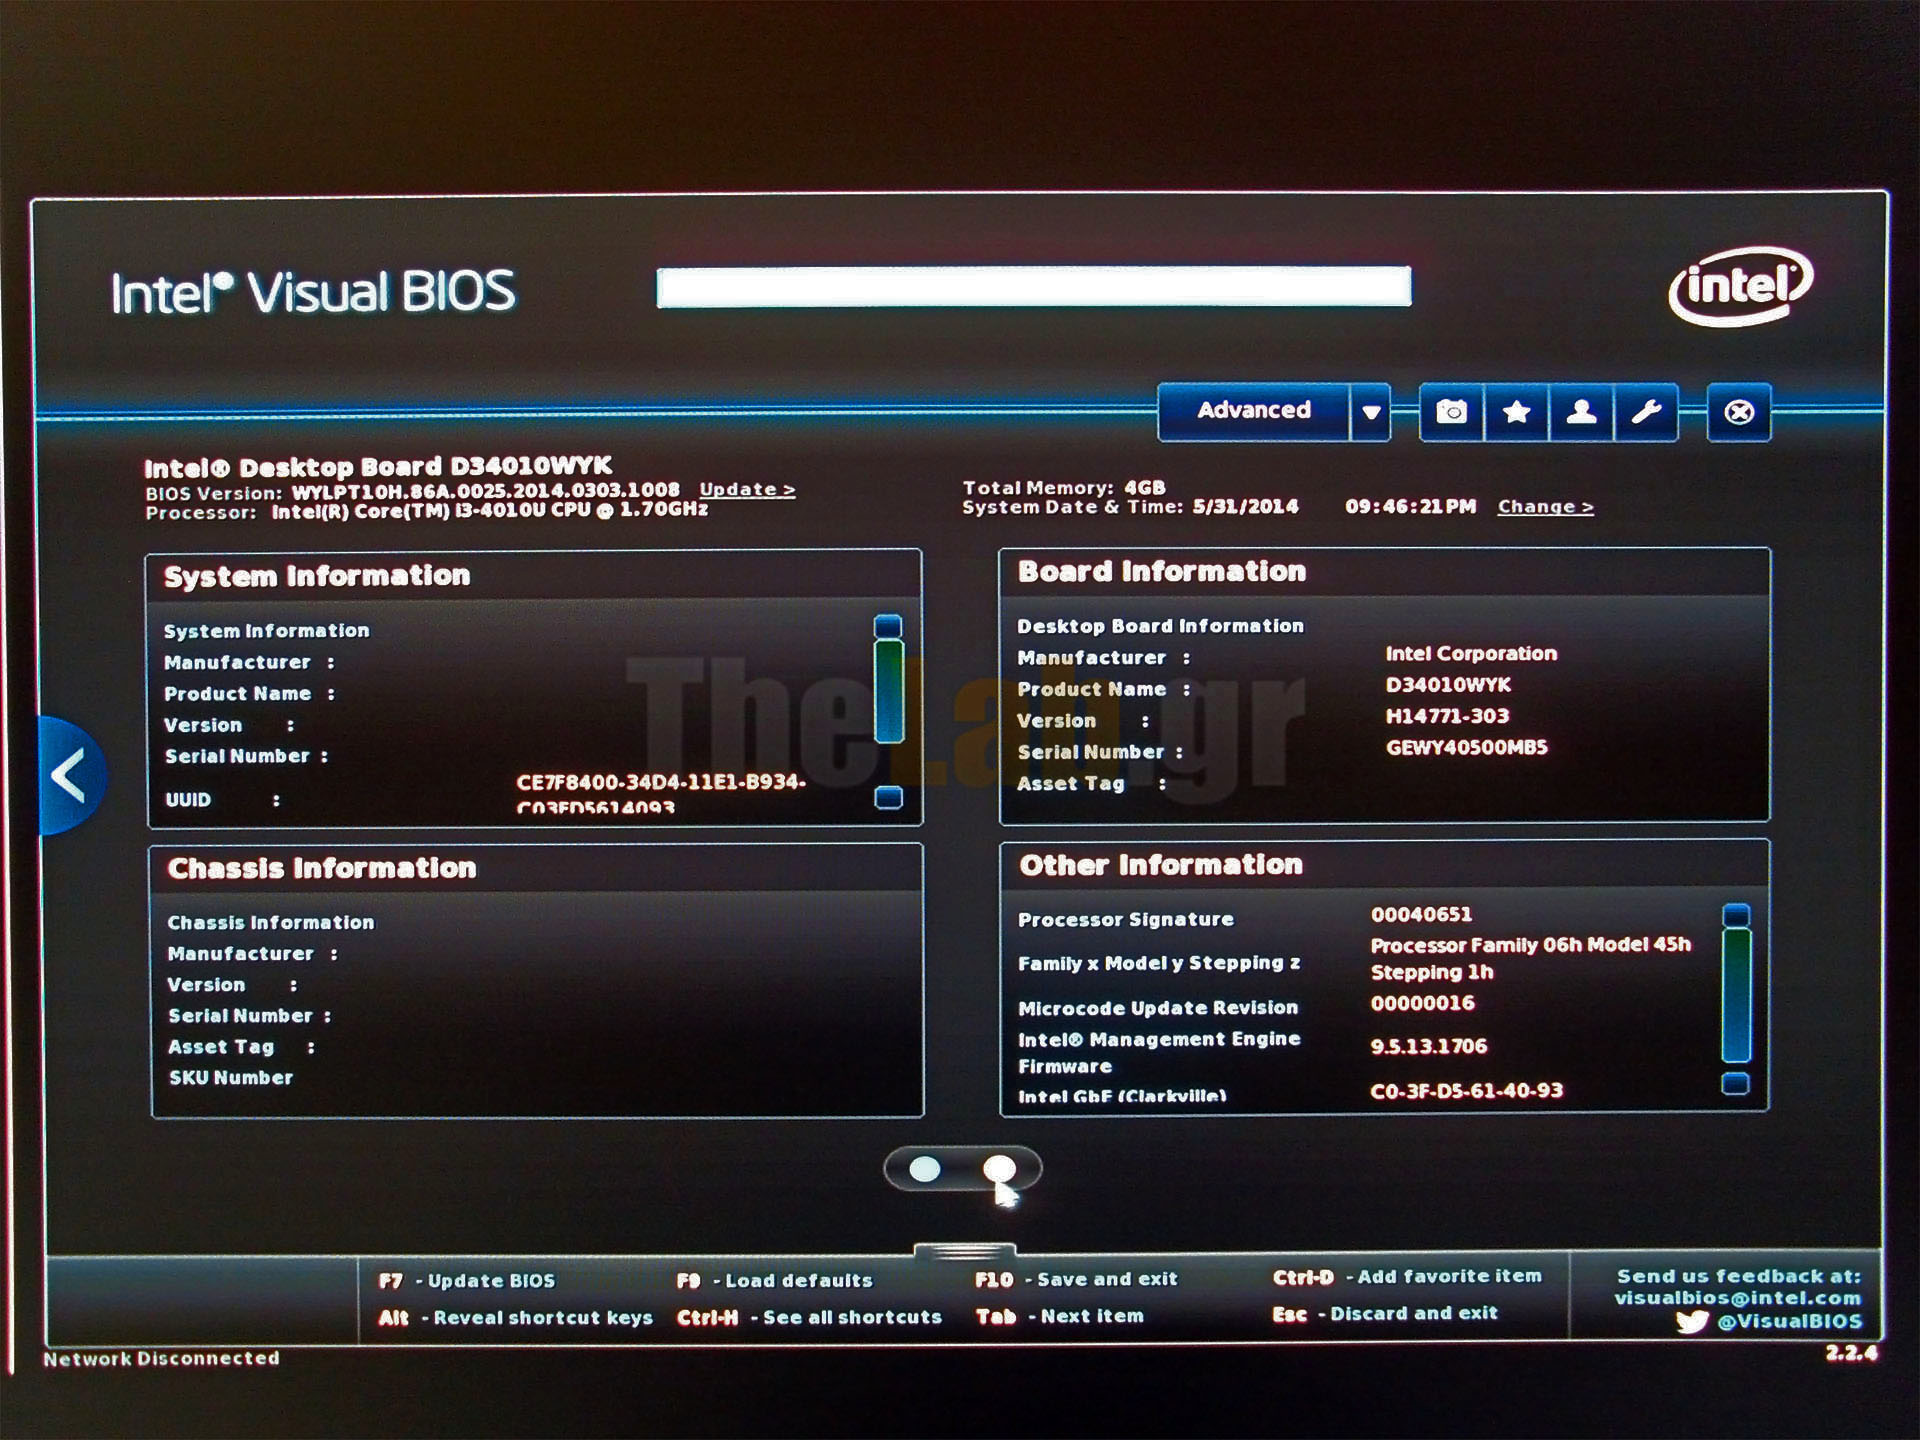
Task: Click the X exit icon in toolbar
Action: (x=1739, y=412)
